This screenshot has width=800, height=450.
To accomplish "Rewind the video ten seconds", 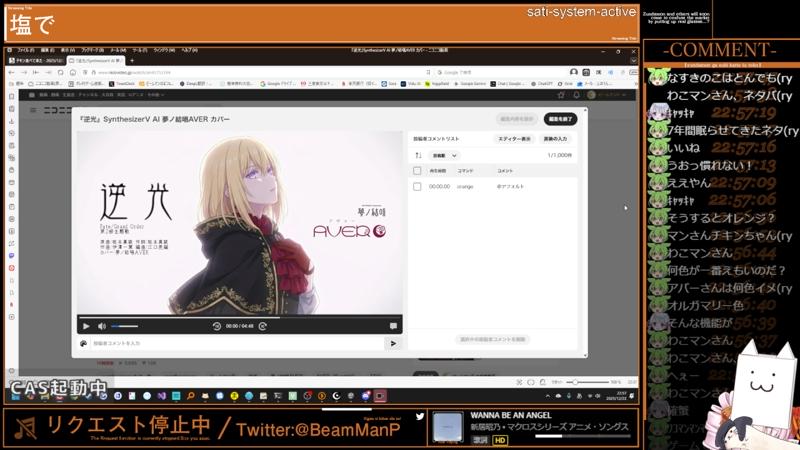I will click(x=216, y=326).
